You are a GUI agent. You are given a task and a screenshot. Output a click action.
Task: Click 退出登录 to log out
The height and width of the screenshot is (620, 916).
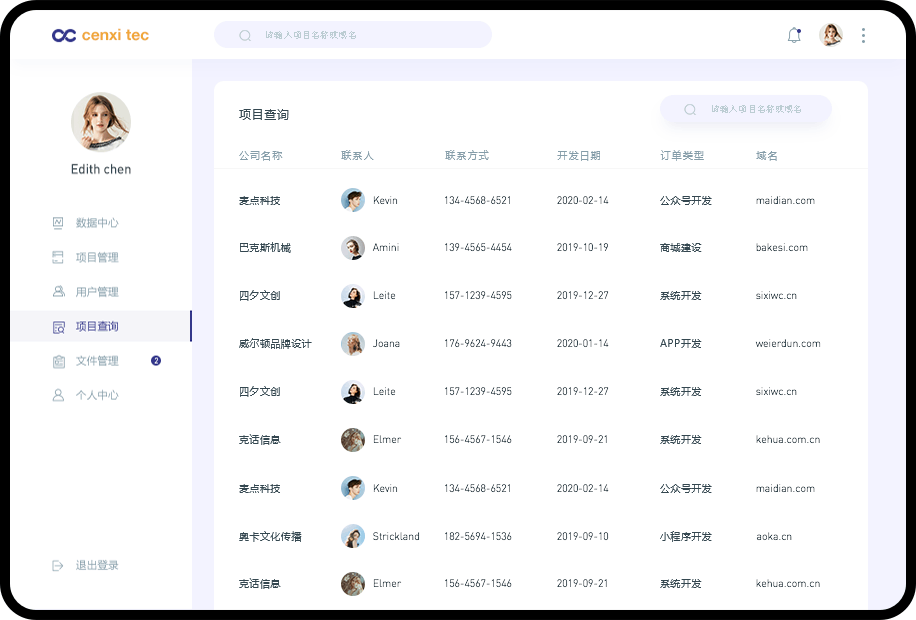point(97,565)
